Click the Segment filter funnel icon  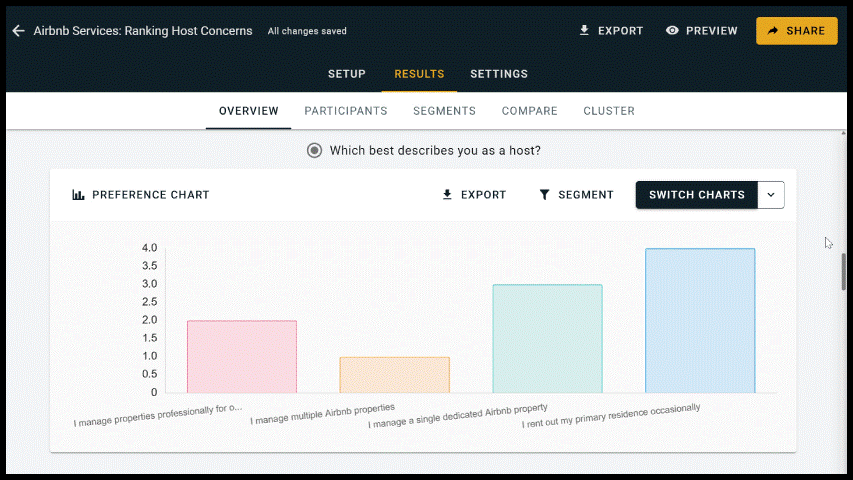[x=544, y=195]
